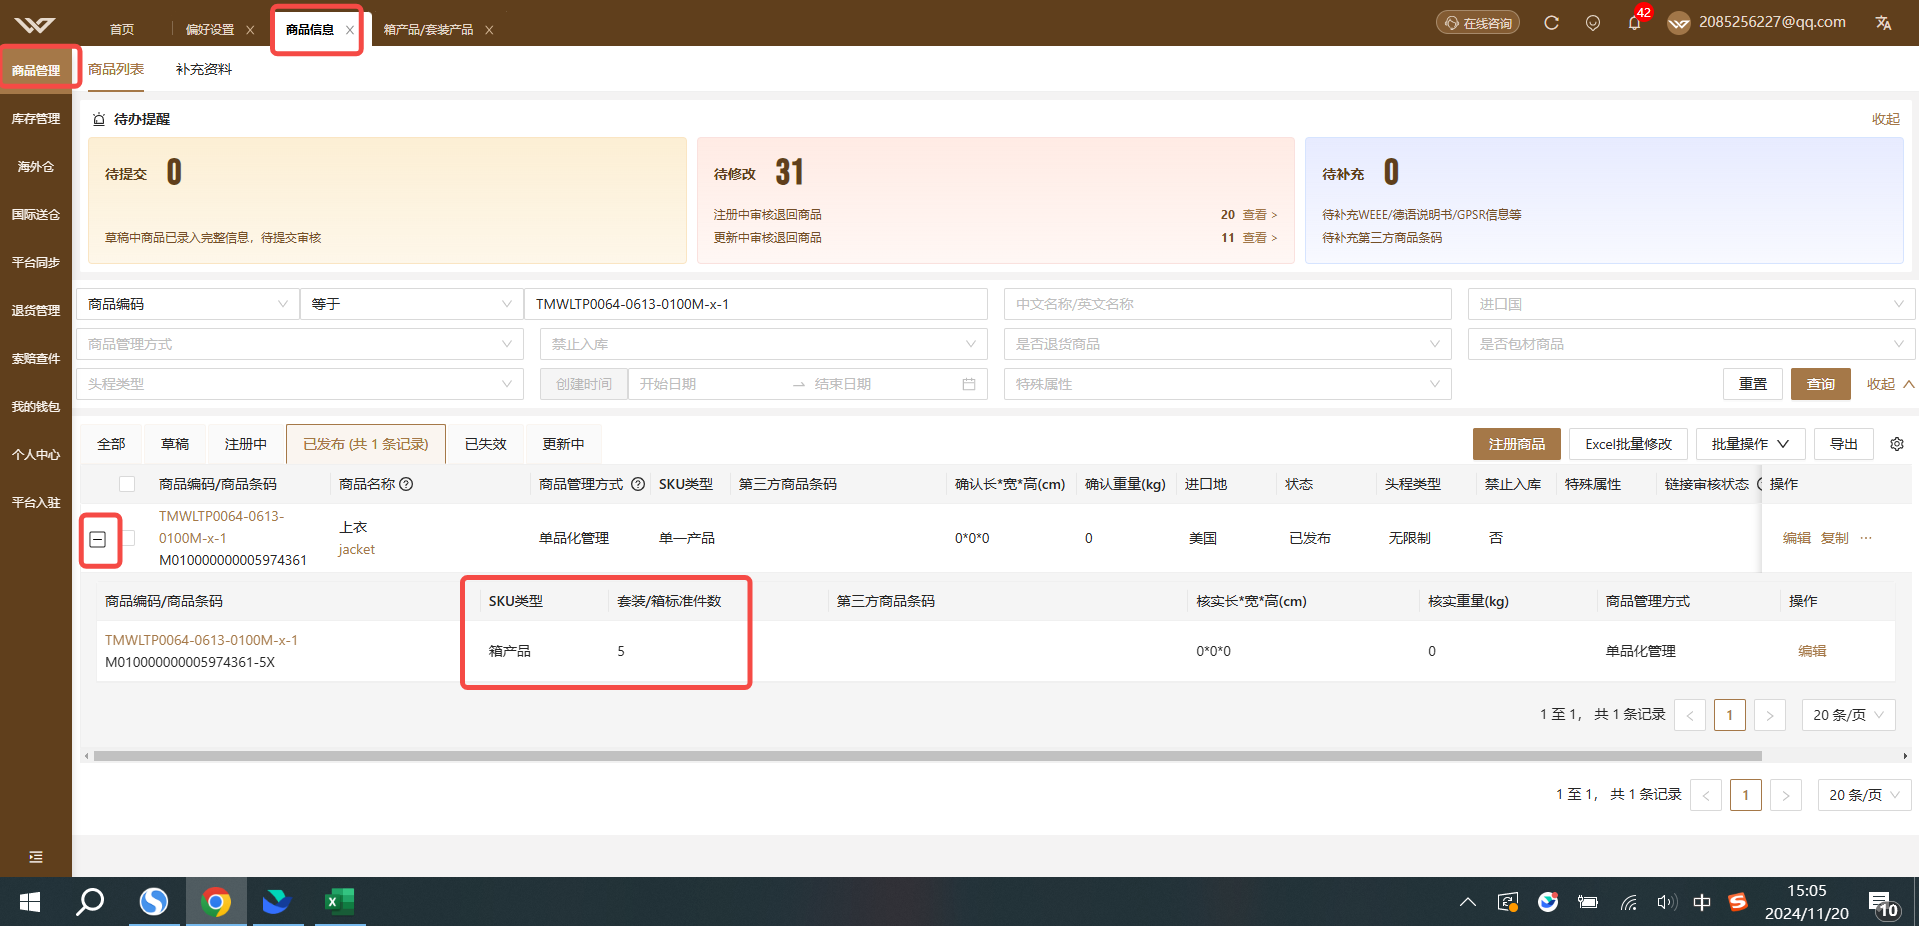Viewport: 1919px width, 926px height.
Task: Open the Windows notification center icon
Action: coord(1883,905)
